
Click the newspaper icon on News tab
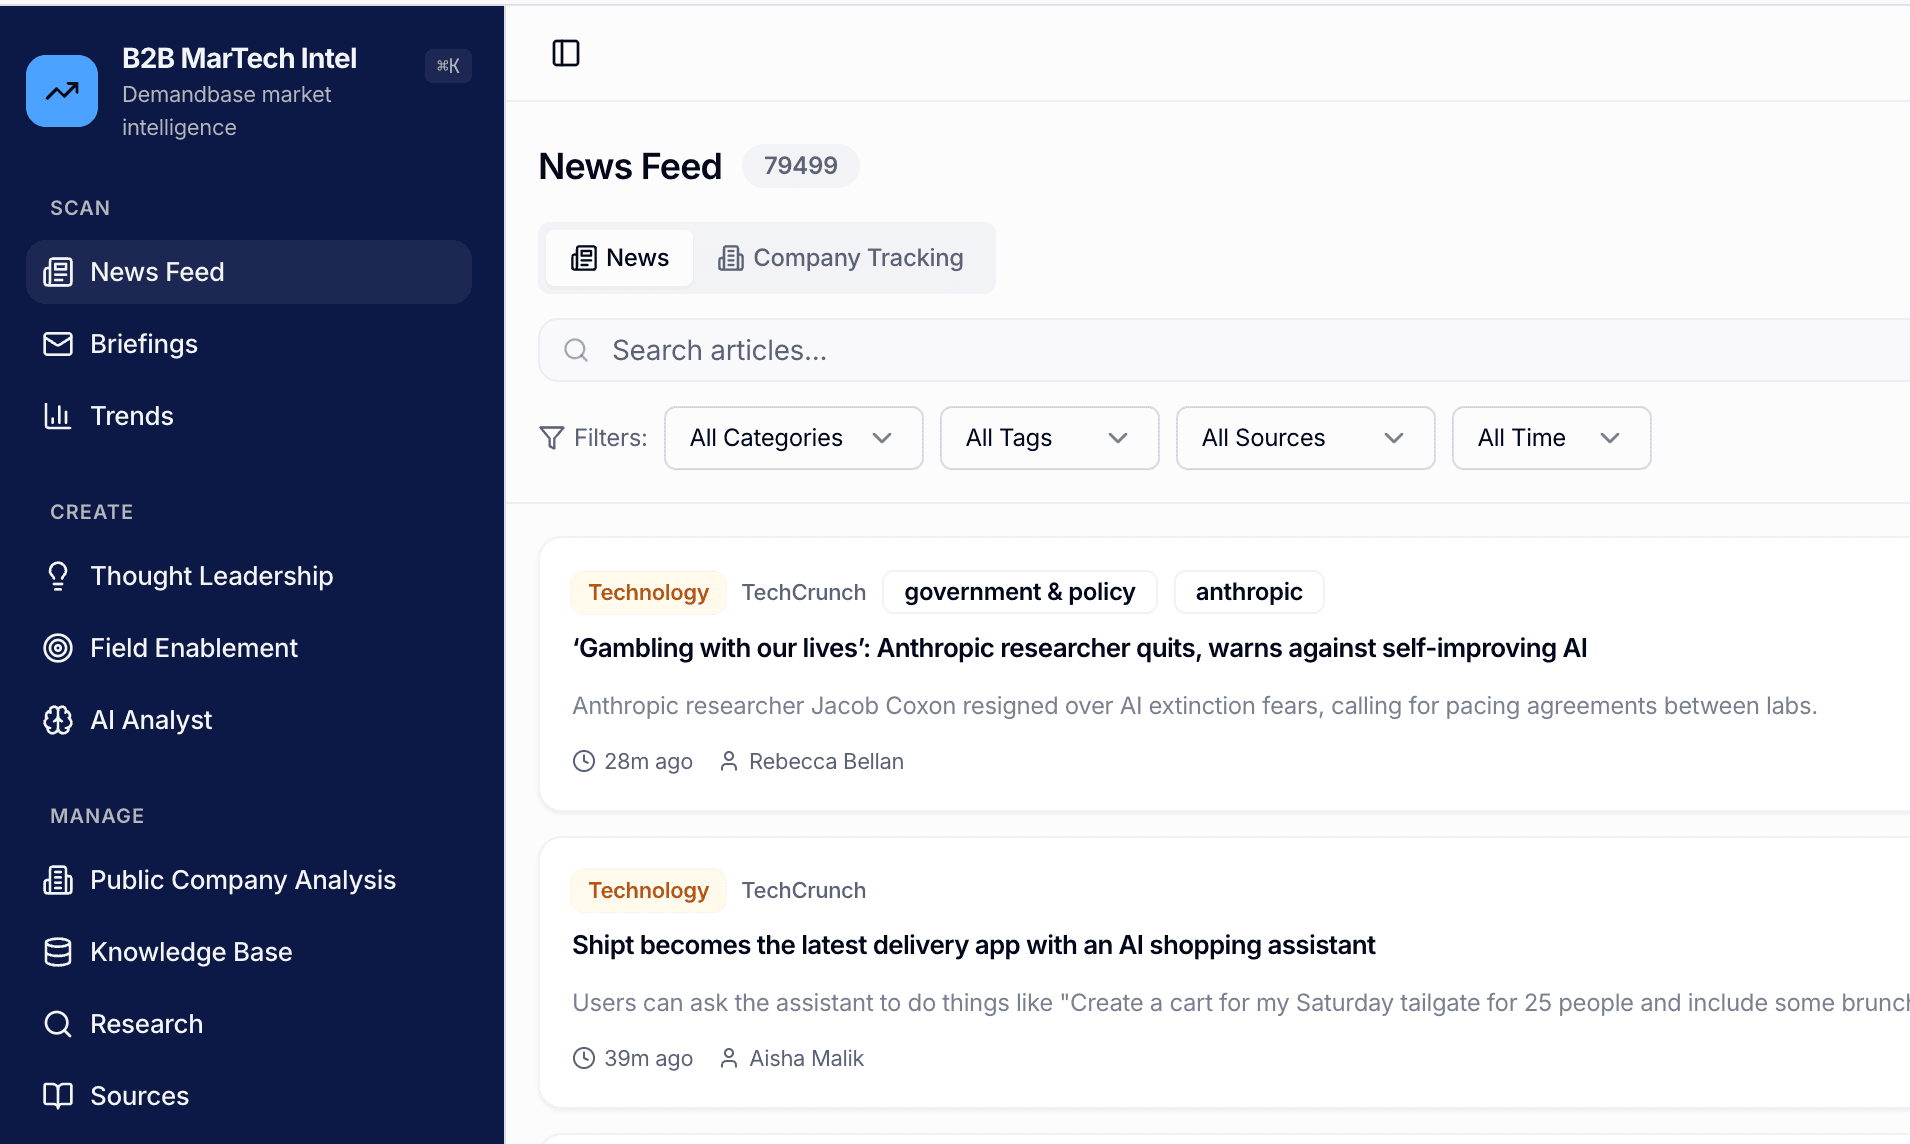point(584,258)
